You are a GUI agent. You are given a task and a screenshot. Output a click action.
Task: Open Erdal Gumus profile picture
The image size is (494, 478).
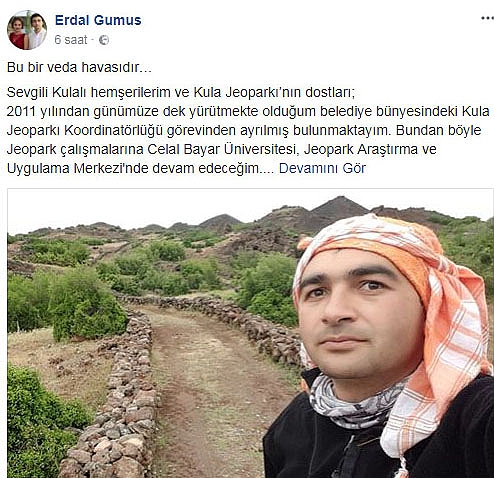27,30
